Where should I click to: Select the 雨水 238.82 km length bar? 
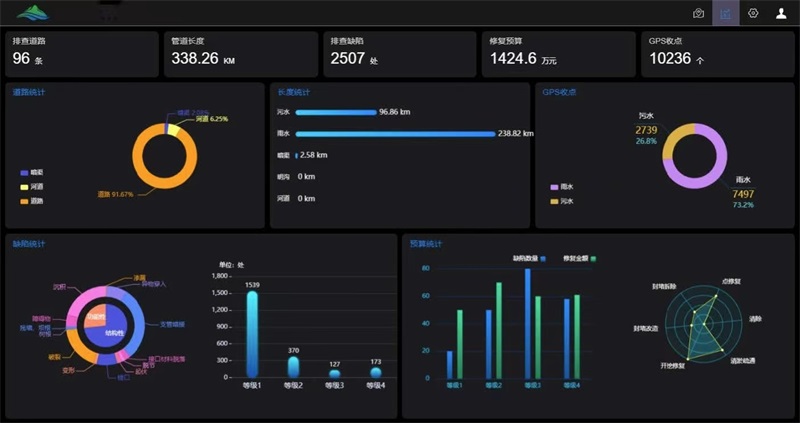[x=395, y=133]
